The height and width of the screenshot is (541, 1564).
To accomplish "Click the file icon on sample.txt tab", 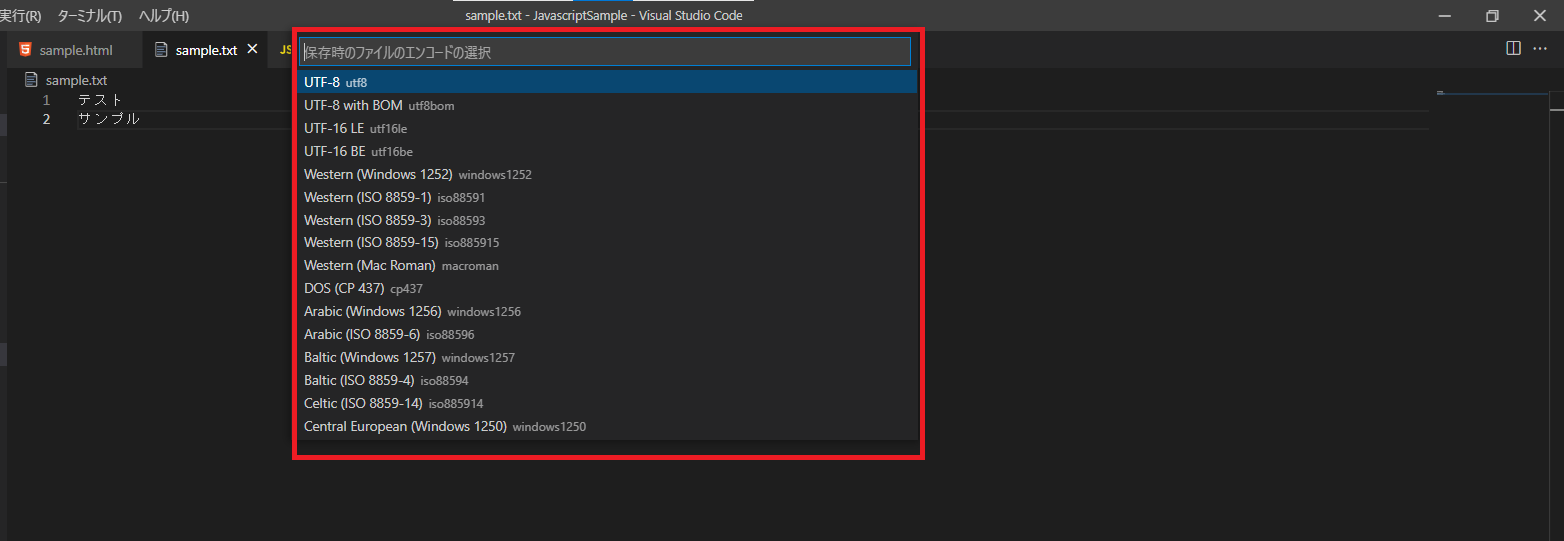I will 161,50.
